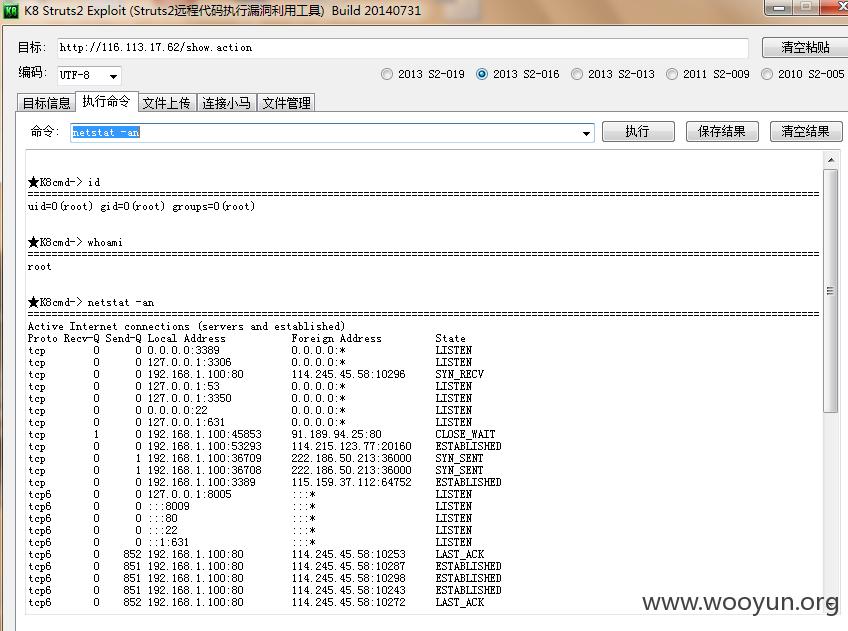Select the 2013 S2-019 exploit option
This screenshot has height=631, width=848.
click(423, 74)
